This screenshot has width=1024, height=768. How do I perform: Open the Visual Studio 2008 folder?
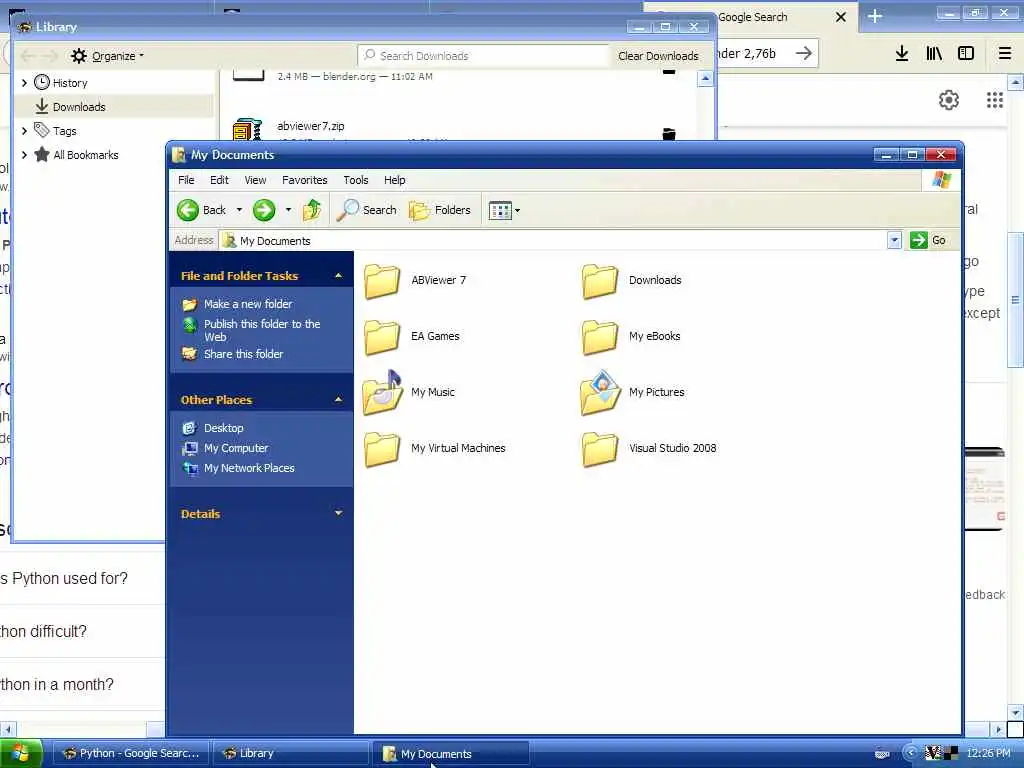click(x=650, y=449)
